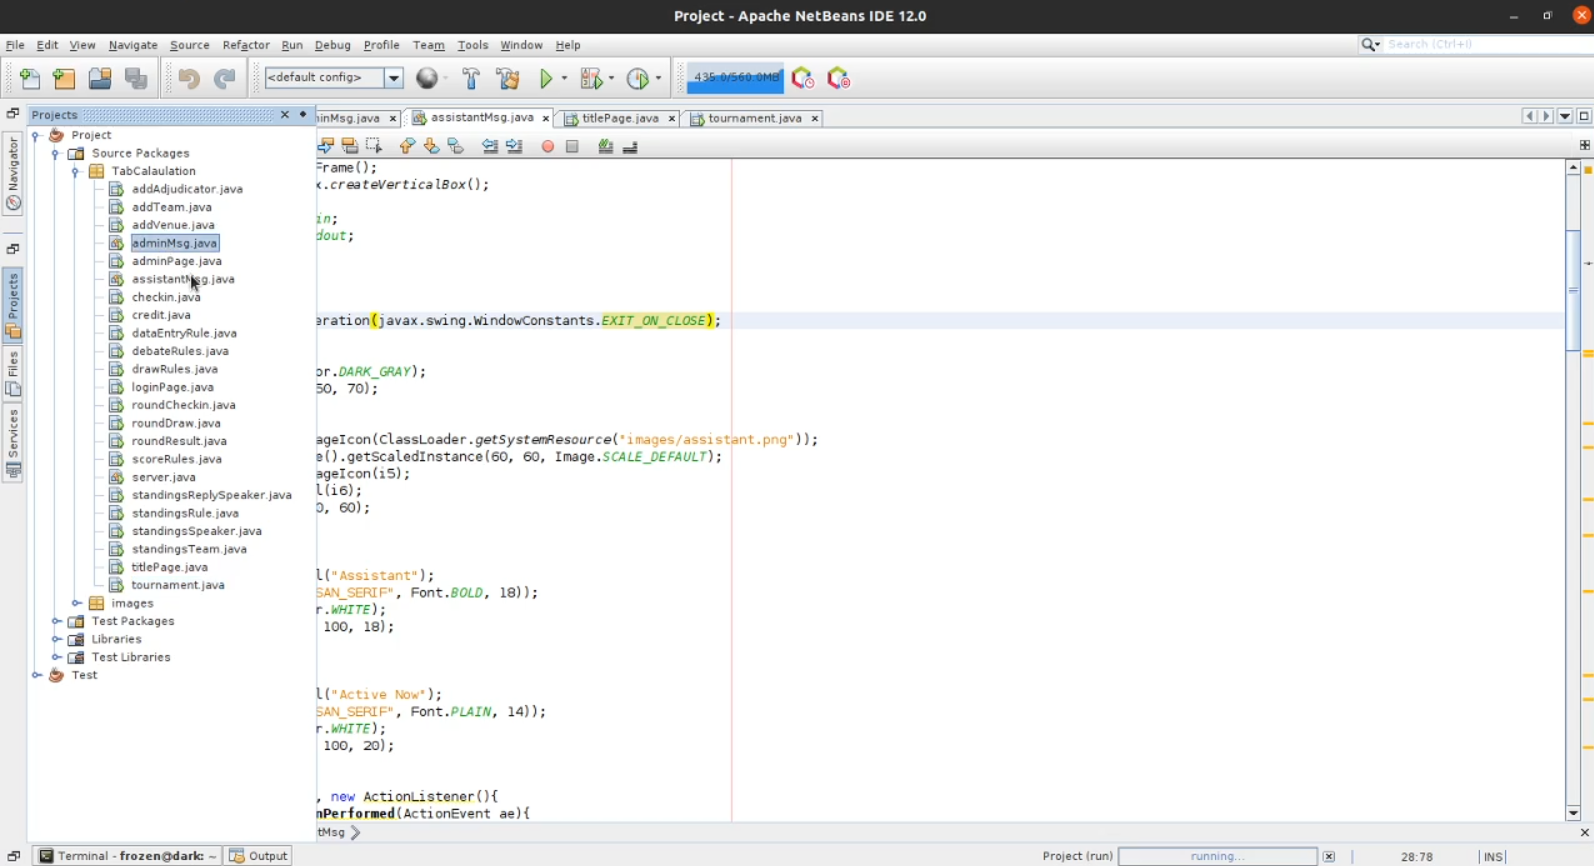Viewport: 1594px width, 866px height.
Task: Open the Terminal - frozen@dark tab
Action: point(128,855)
